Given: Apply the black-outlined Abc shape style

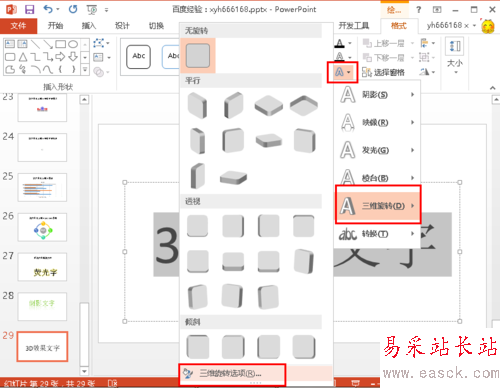Looking at the screenshot, I should coord(139,57).
